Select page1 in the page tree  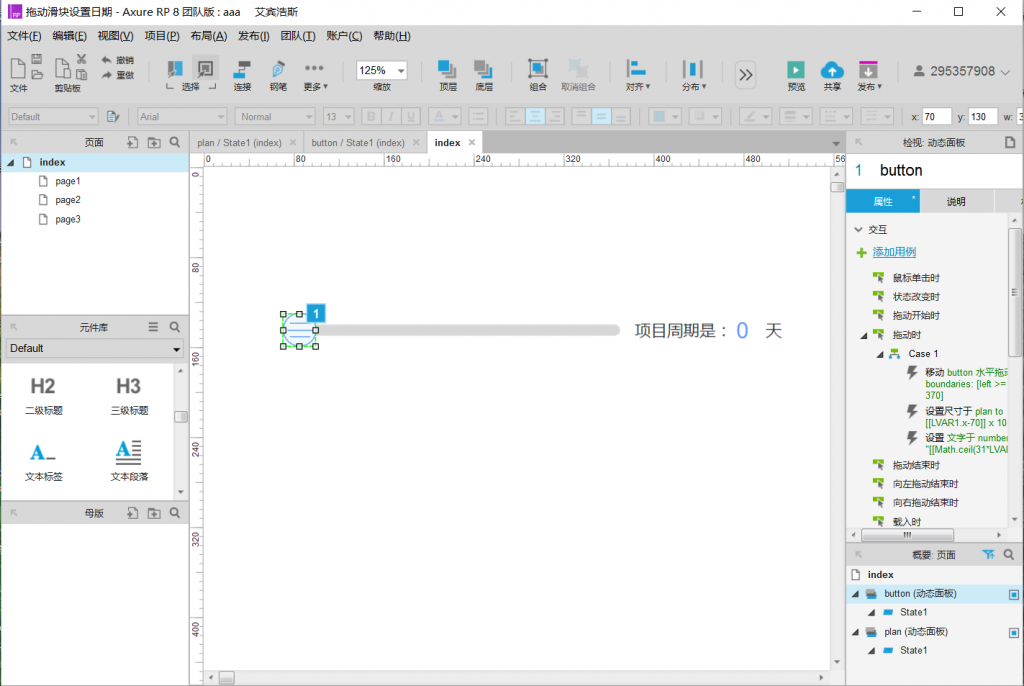coord(68,181)
